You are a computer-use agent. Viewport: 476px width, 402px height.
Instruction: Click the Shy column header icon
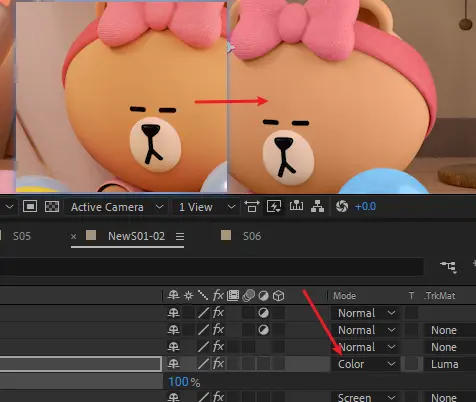point(173,296)
